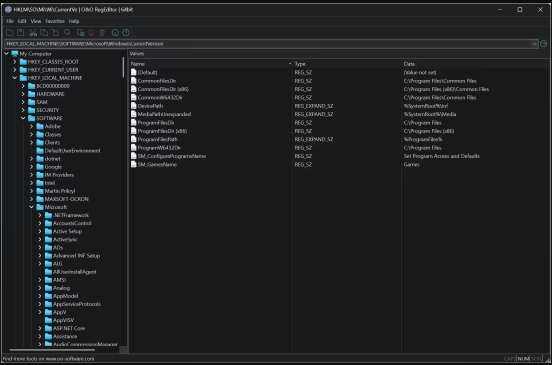The width and height of the screenshot is (552, 365).
Task: Click the O&O RegEditor title bar app icon
Action: tap(8, 10)
